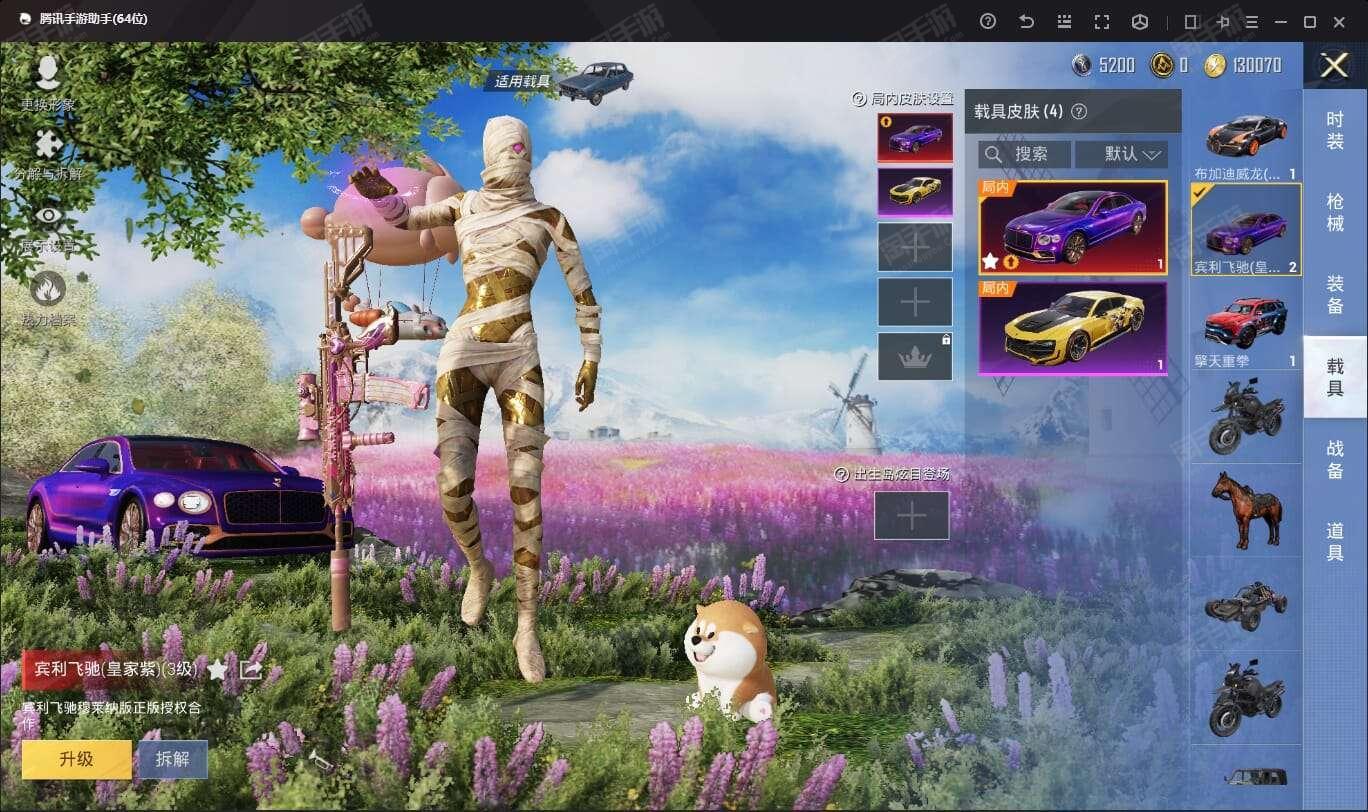Click the 腾讯手游助手(64位) window title
Screen dimensions: 1368x812
(x=93, y=19)
